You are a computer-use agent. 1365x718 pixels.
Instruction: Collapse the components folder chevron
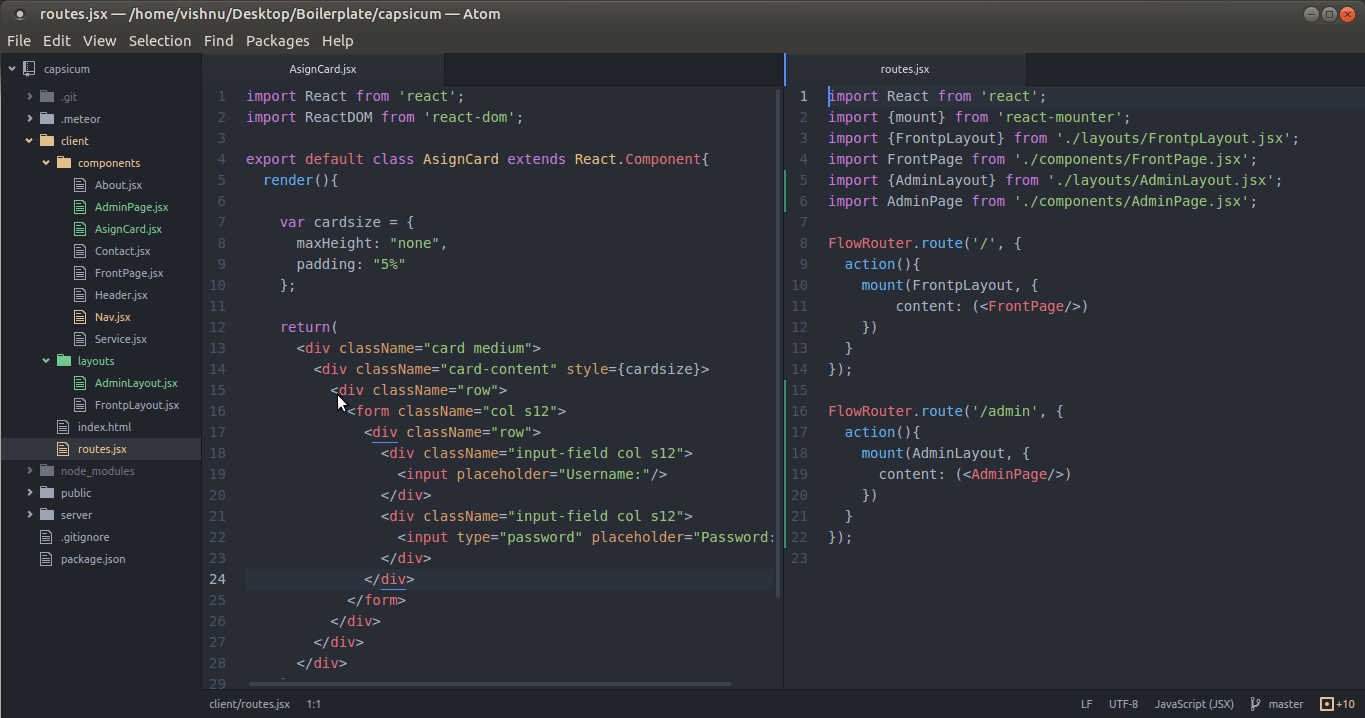(x=46, y=163)
